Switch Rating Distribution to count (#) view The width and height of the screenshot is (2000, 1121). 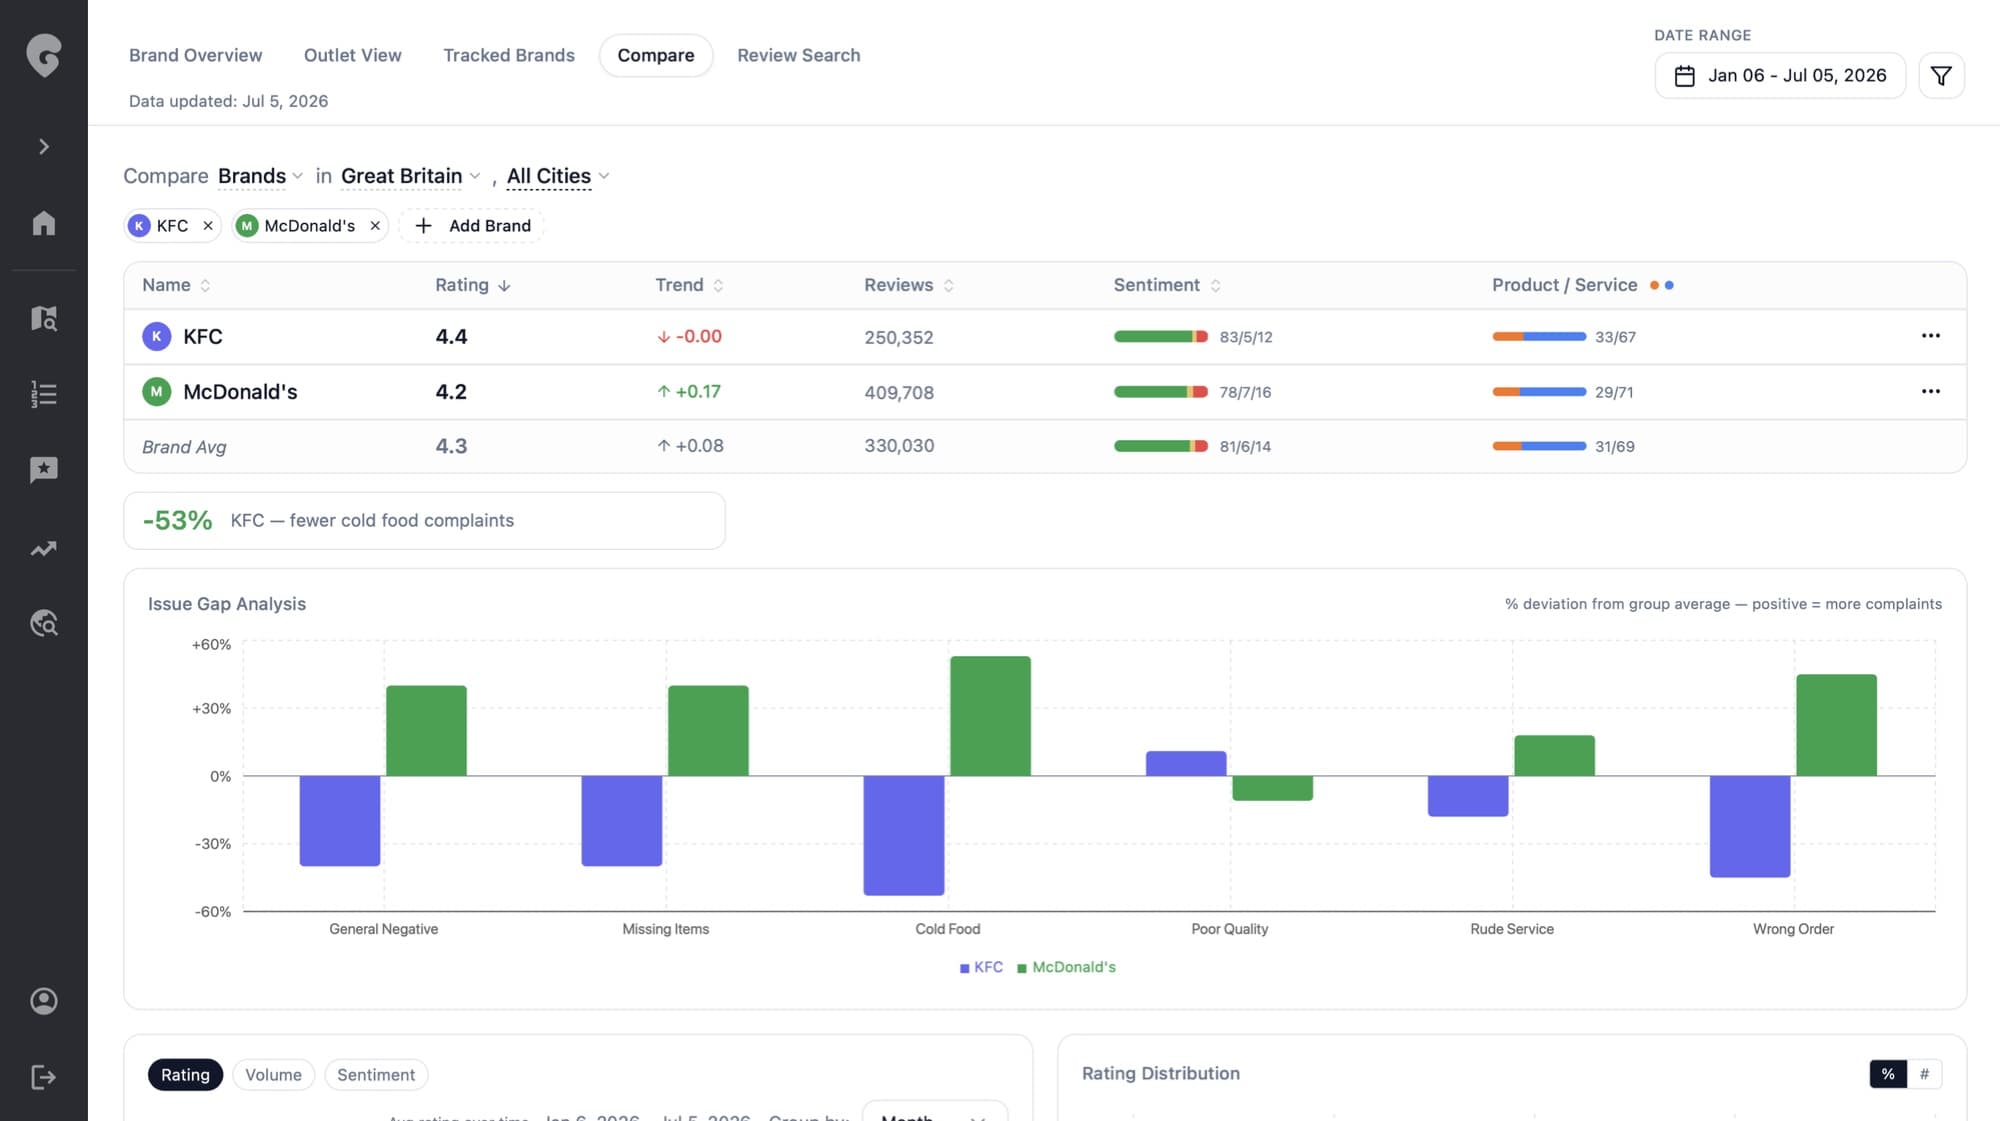pyautogui.click(x=1924, y=1074)
